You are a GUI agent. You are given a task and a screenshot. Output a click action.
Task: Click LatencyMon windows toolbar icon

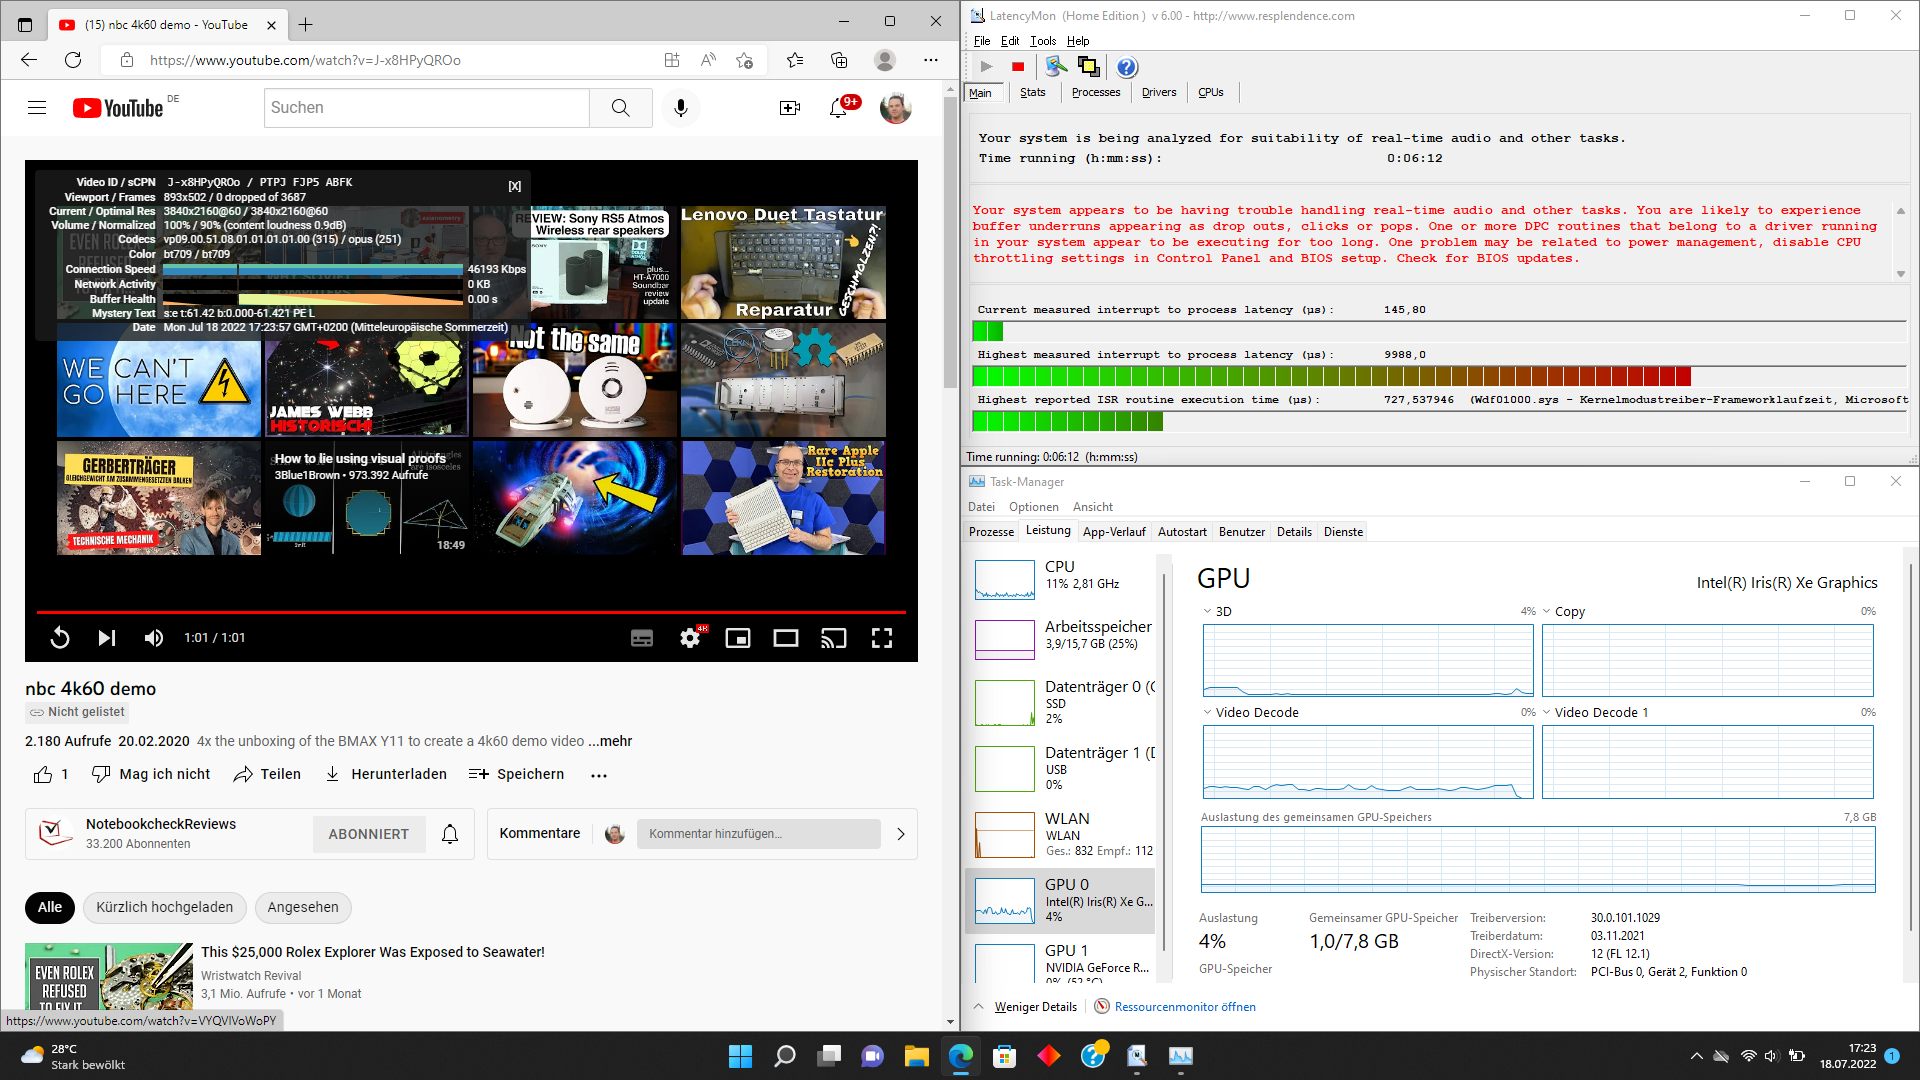(x=1088, y=67)
